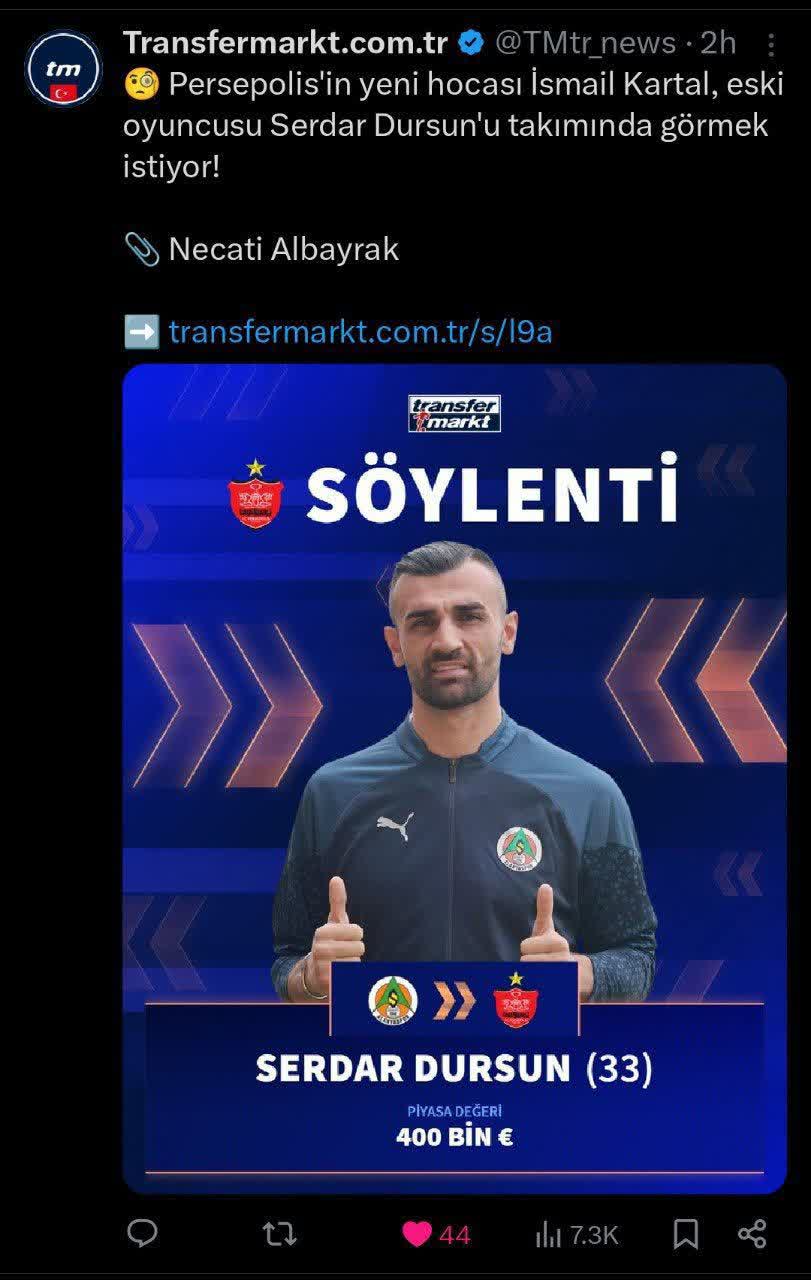Open the @TMtr_news handle
811x1280 pixels.
pyautogui.click(x=586, y=43)
